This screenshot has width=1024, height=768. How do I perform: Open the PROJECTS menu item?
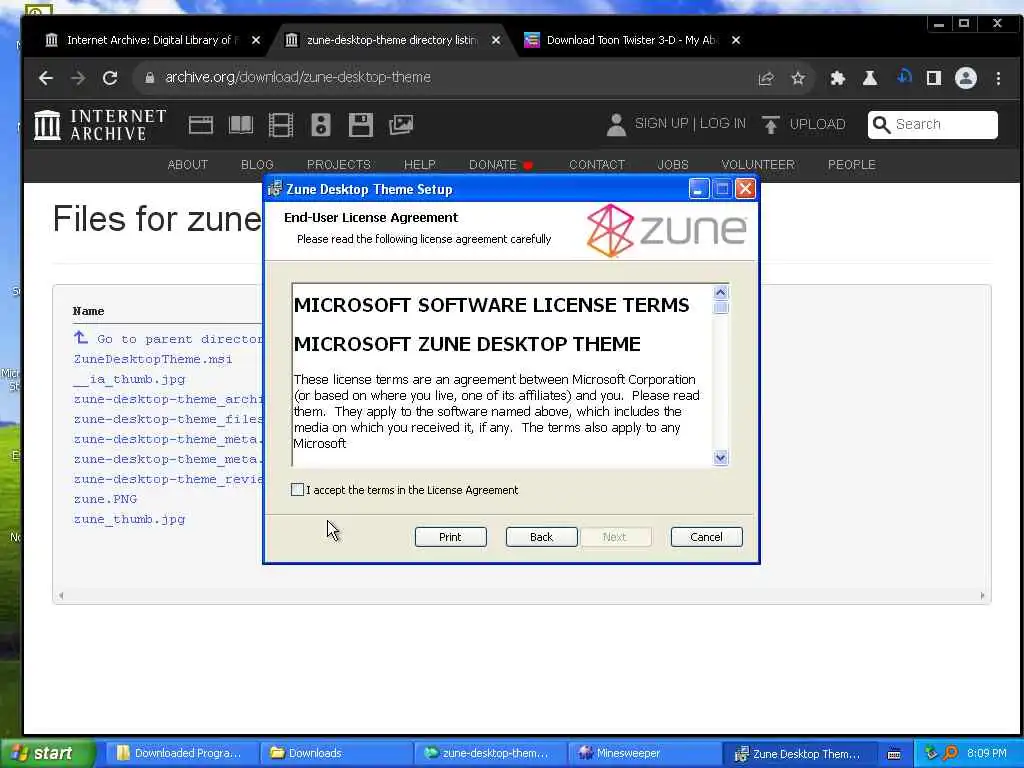tap(338, 165)
